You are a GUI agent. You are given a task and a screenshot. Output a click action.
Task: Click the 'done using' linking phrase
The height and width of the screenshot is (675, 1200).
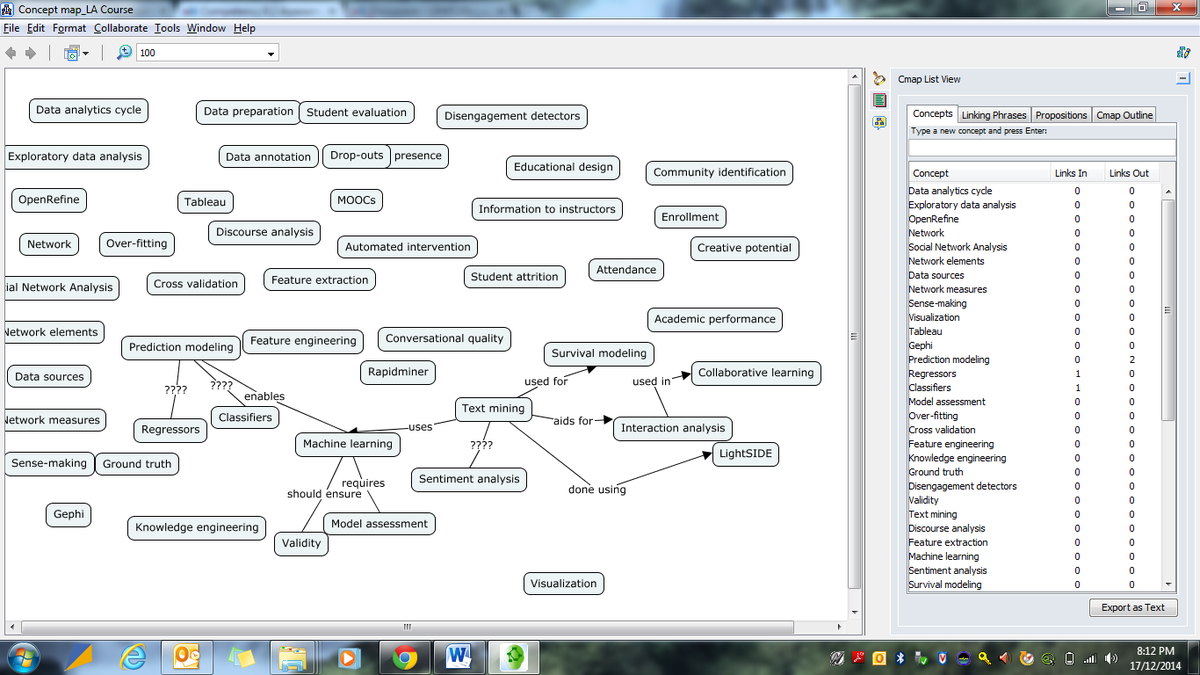point(597,489)
